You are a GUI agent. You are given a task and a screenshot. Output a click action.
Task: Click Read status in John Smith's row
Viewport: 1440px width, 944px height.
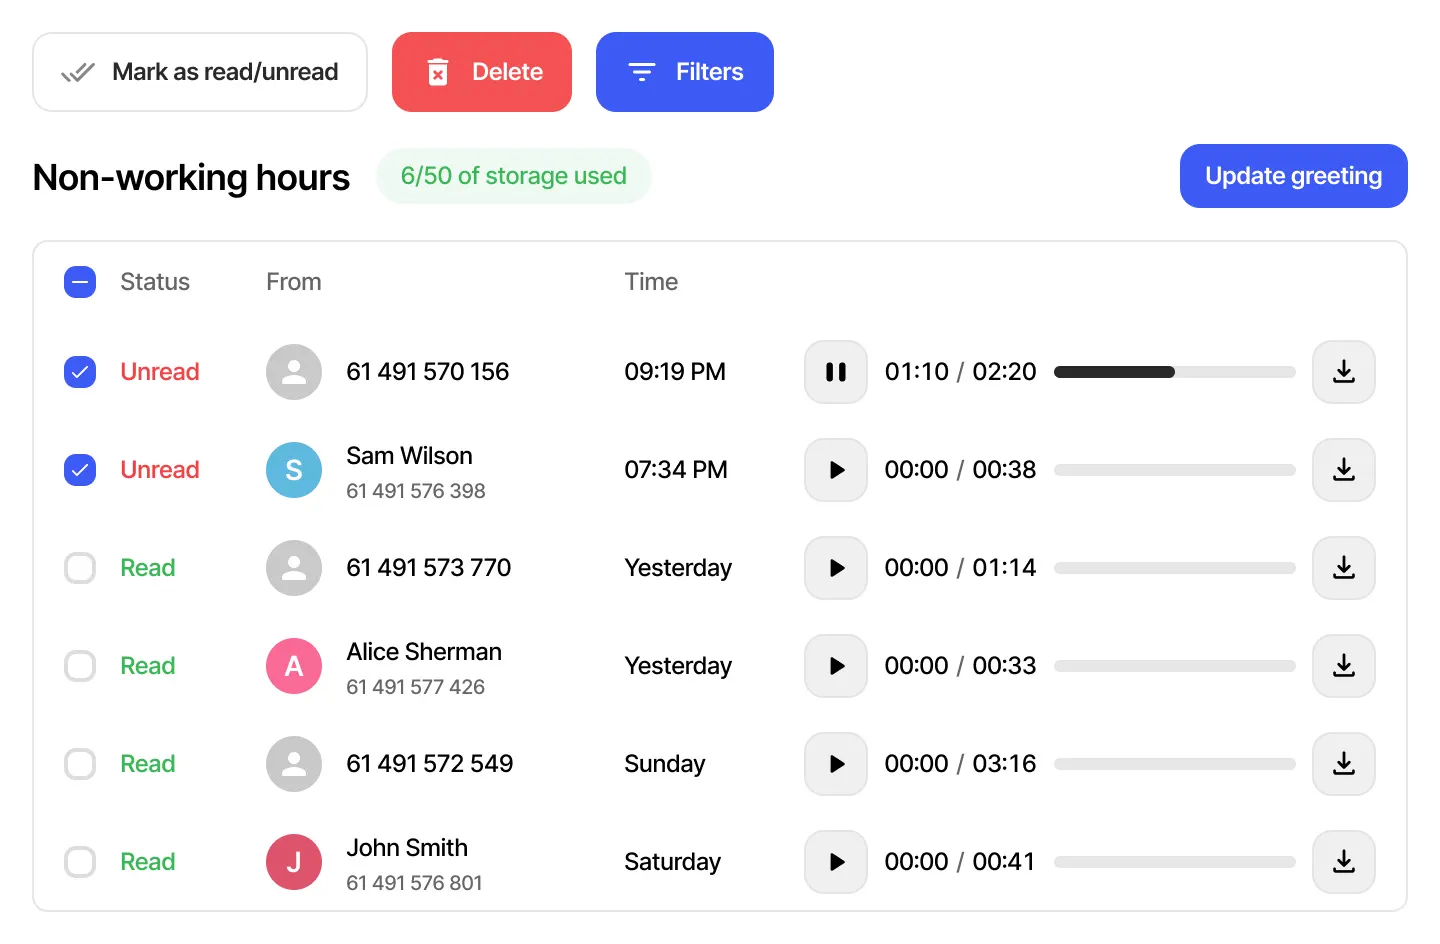click(148, 862)
